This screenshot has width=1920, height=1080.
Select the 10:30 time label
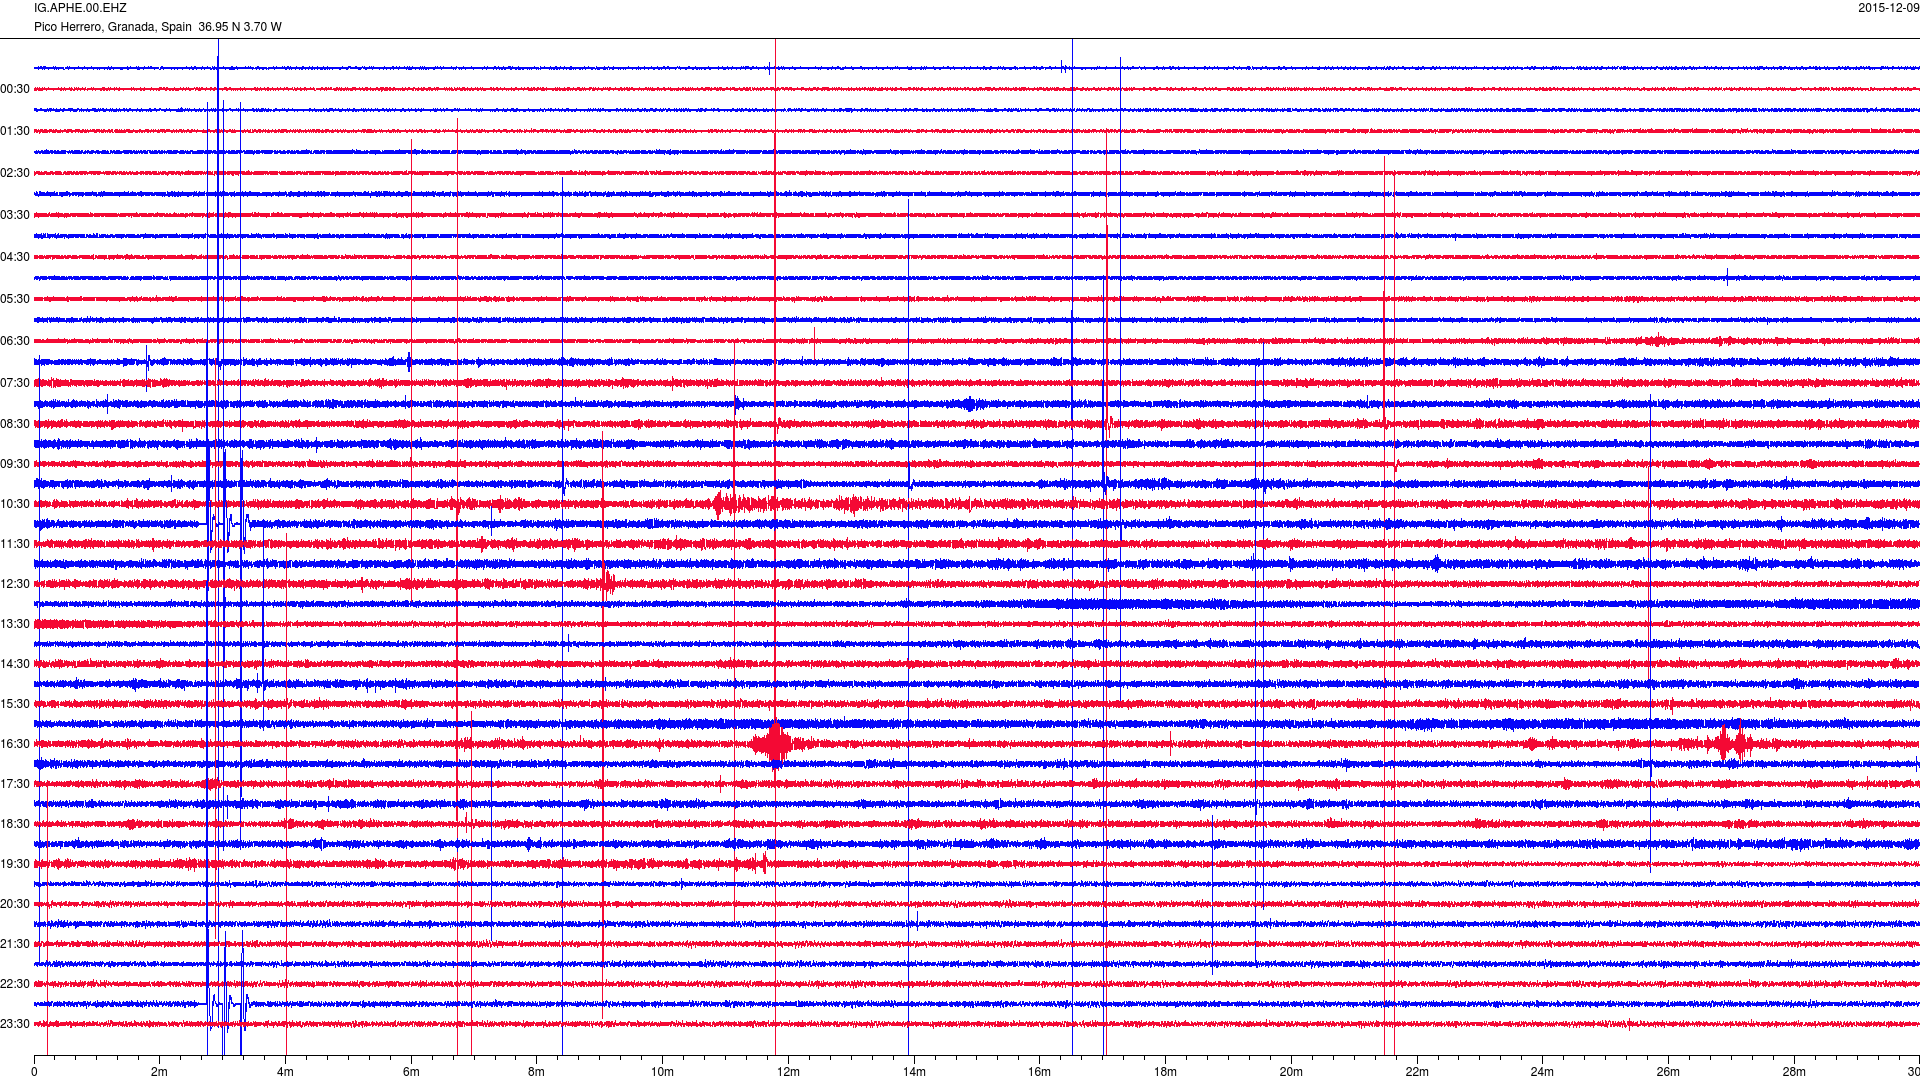coord(15,504)
